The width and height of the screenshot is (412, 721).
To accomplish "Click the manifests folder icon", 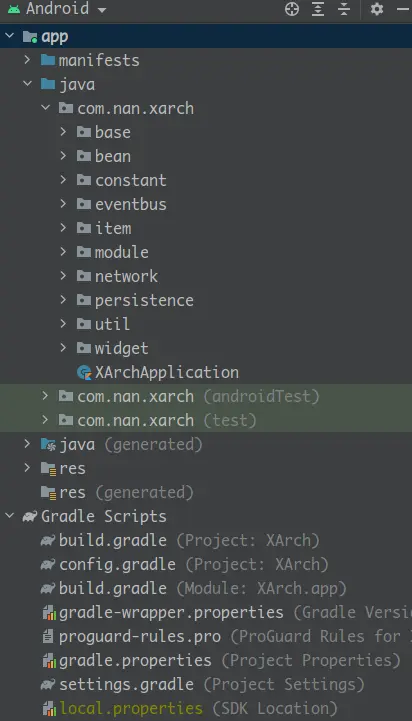I will tap(48, 60).
